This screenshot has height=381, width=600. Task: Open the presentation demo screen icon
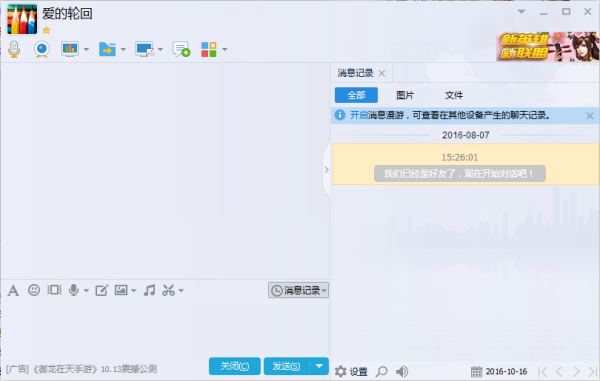click(x=70, y=49)
